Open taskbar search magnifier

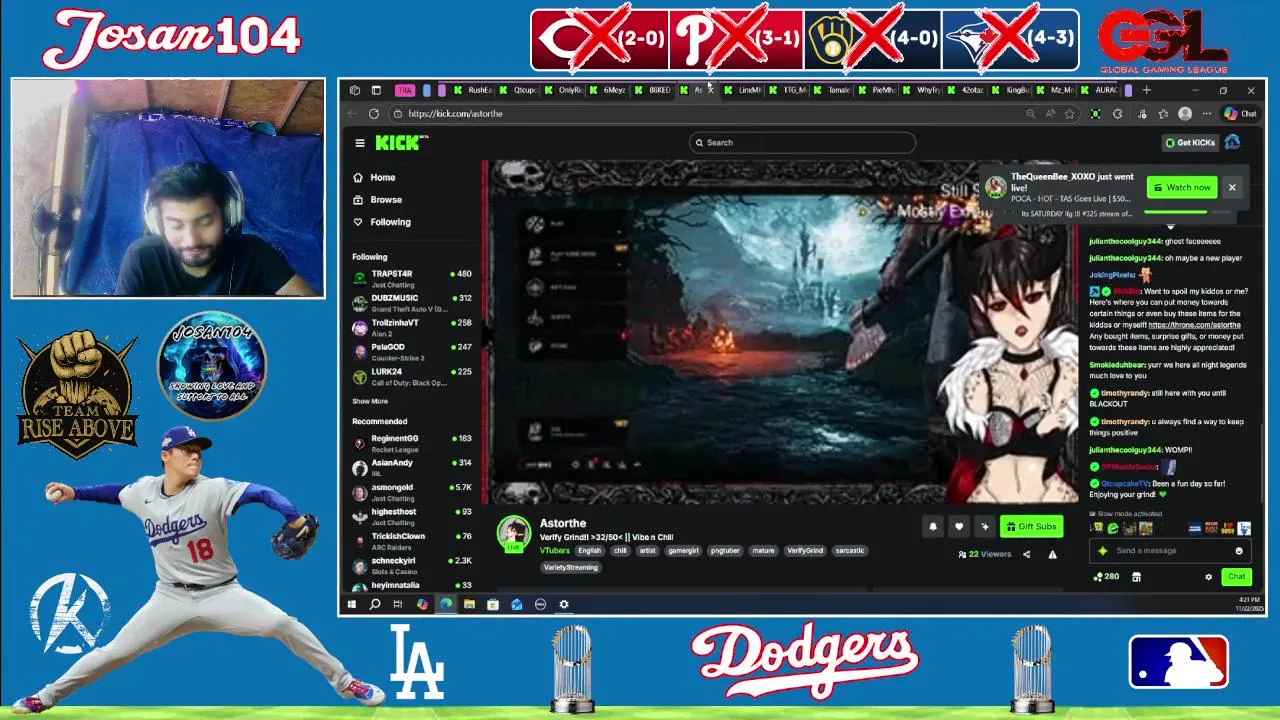(x=375, y=604)
